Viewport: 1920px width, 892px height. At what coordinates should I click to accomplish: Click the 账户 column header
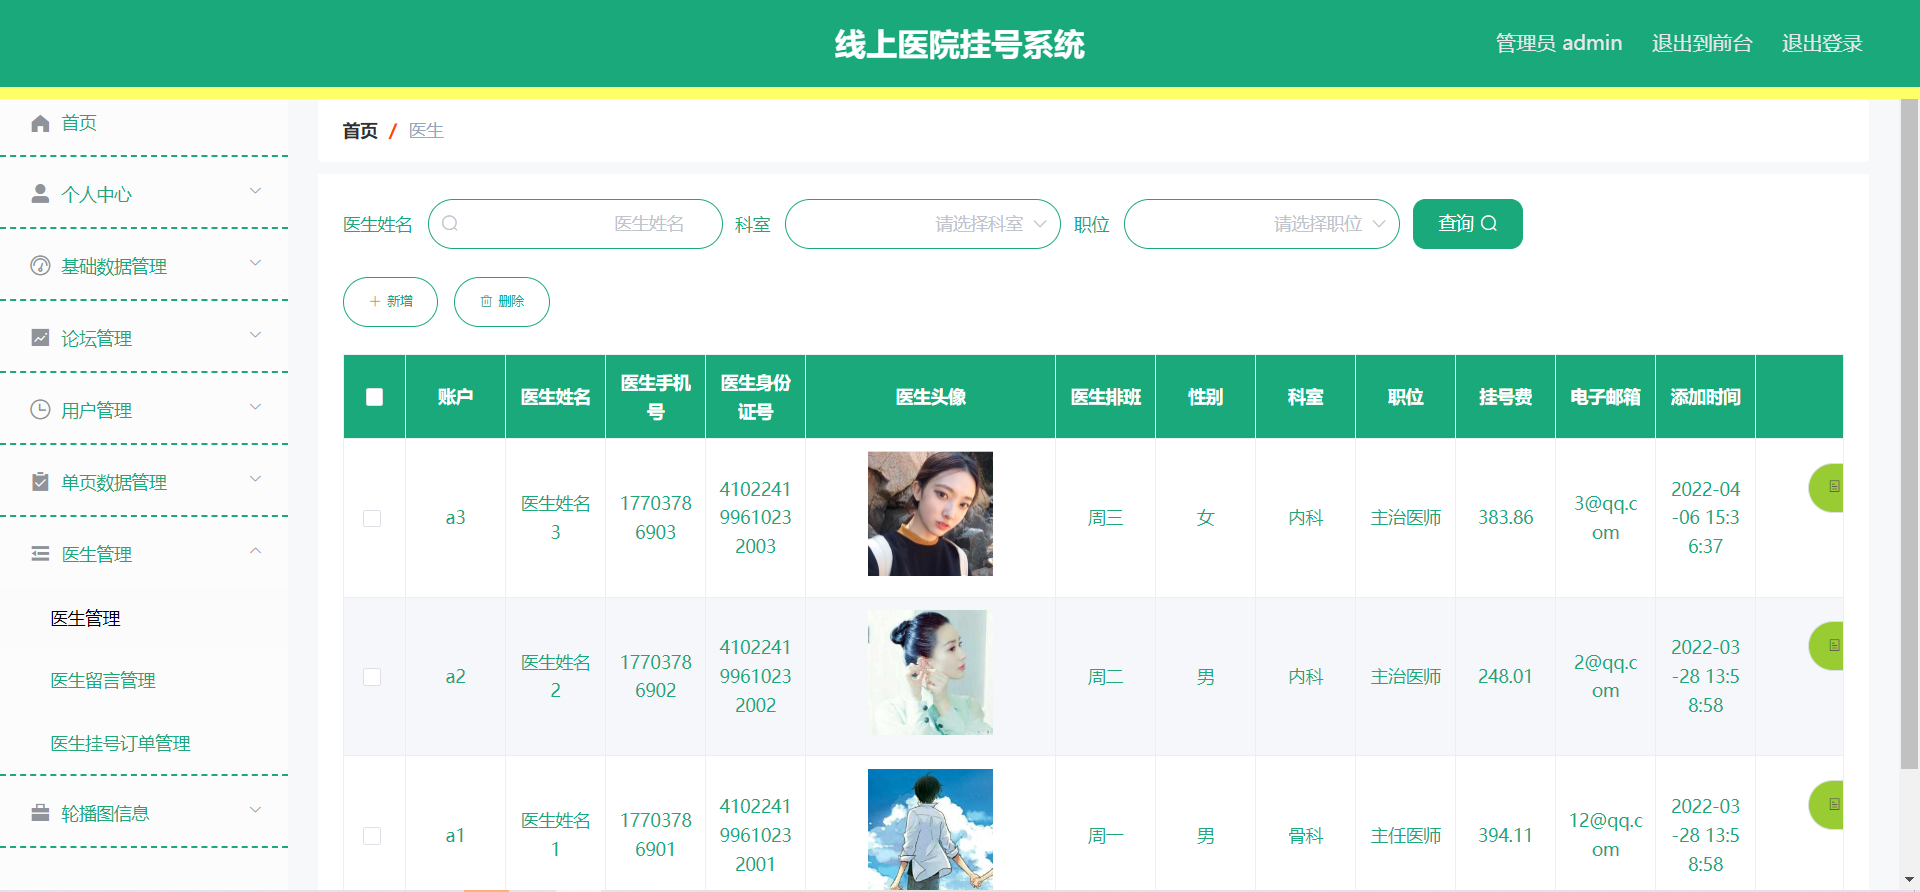[455, 397]
